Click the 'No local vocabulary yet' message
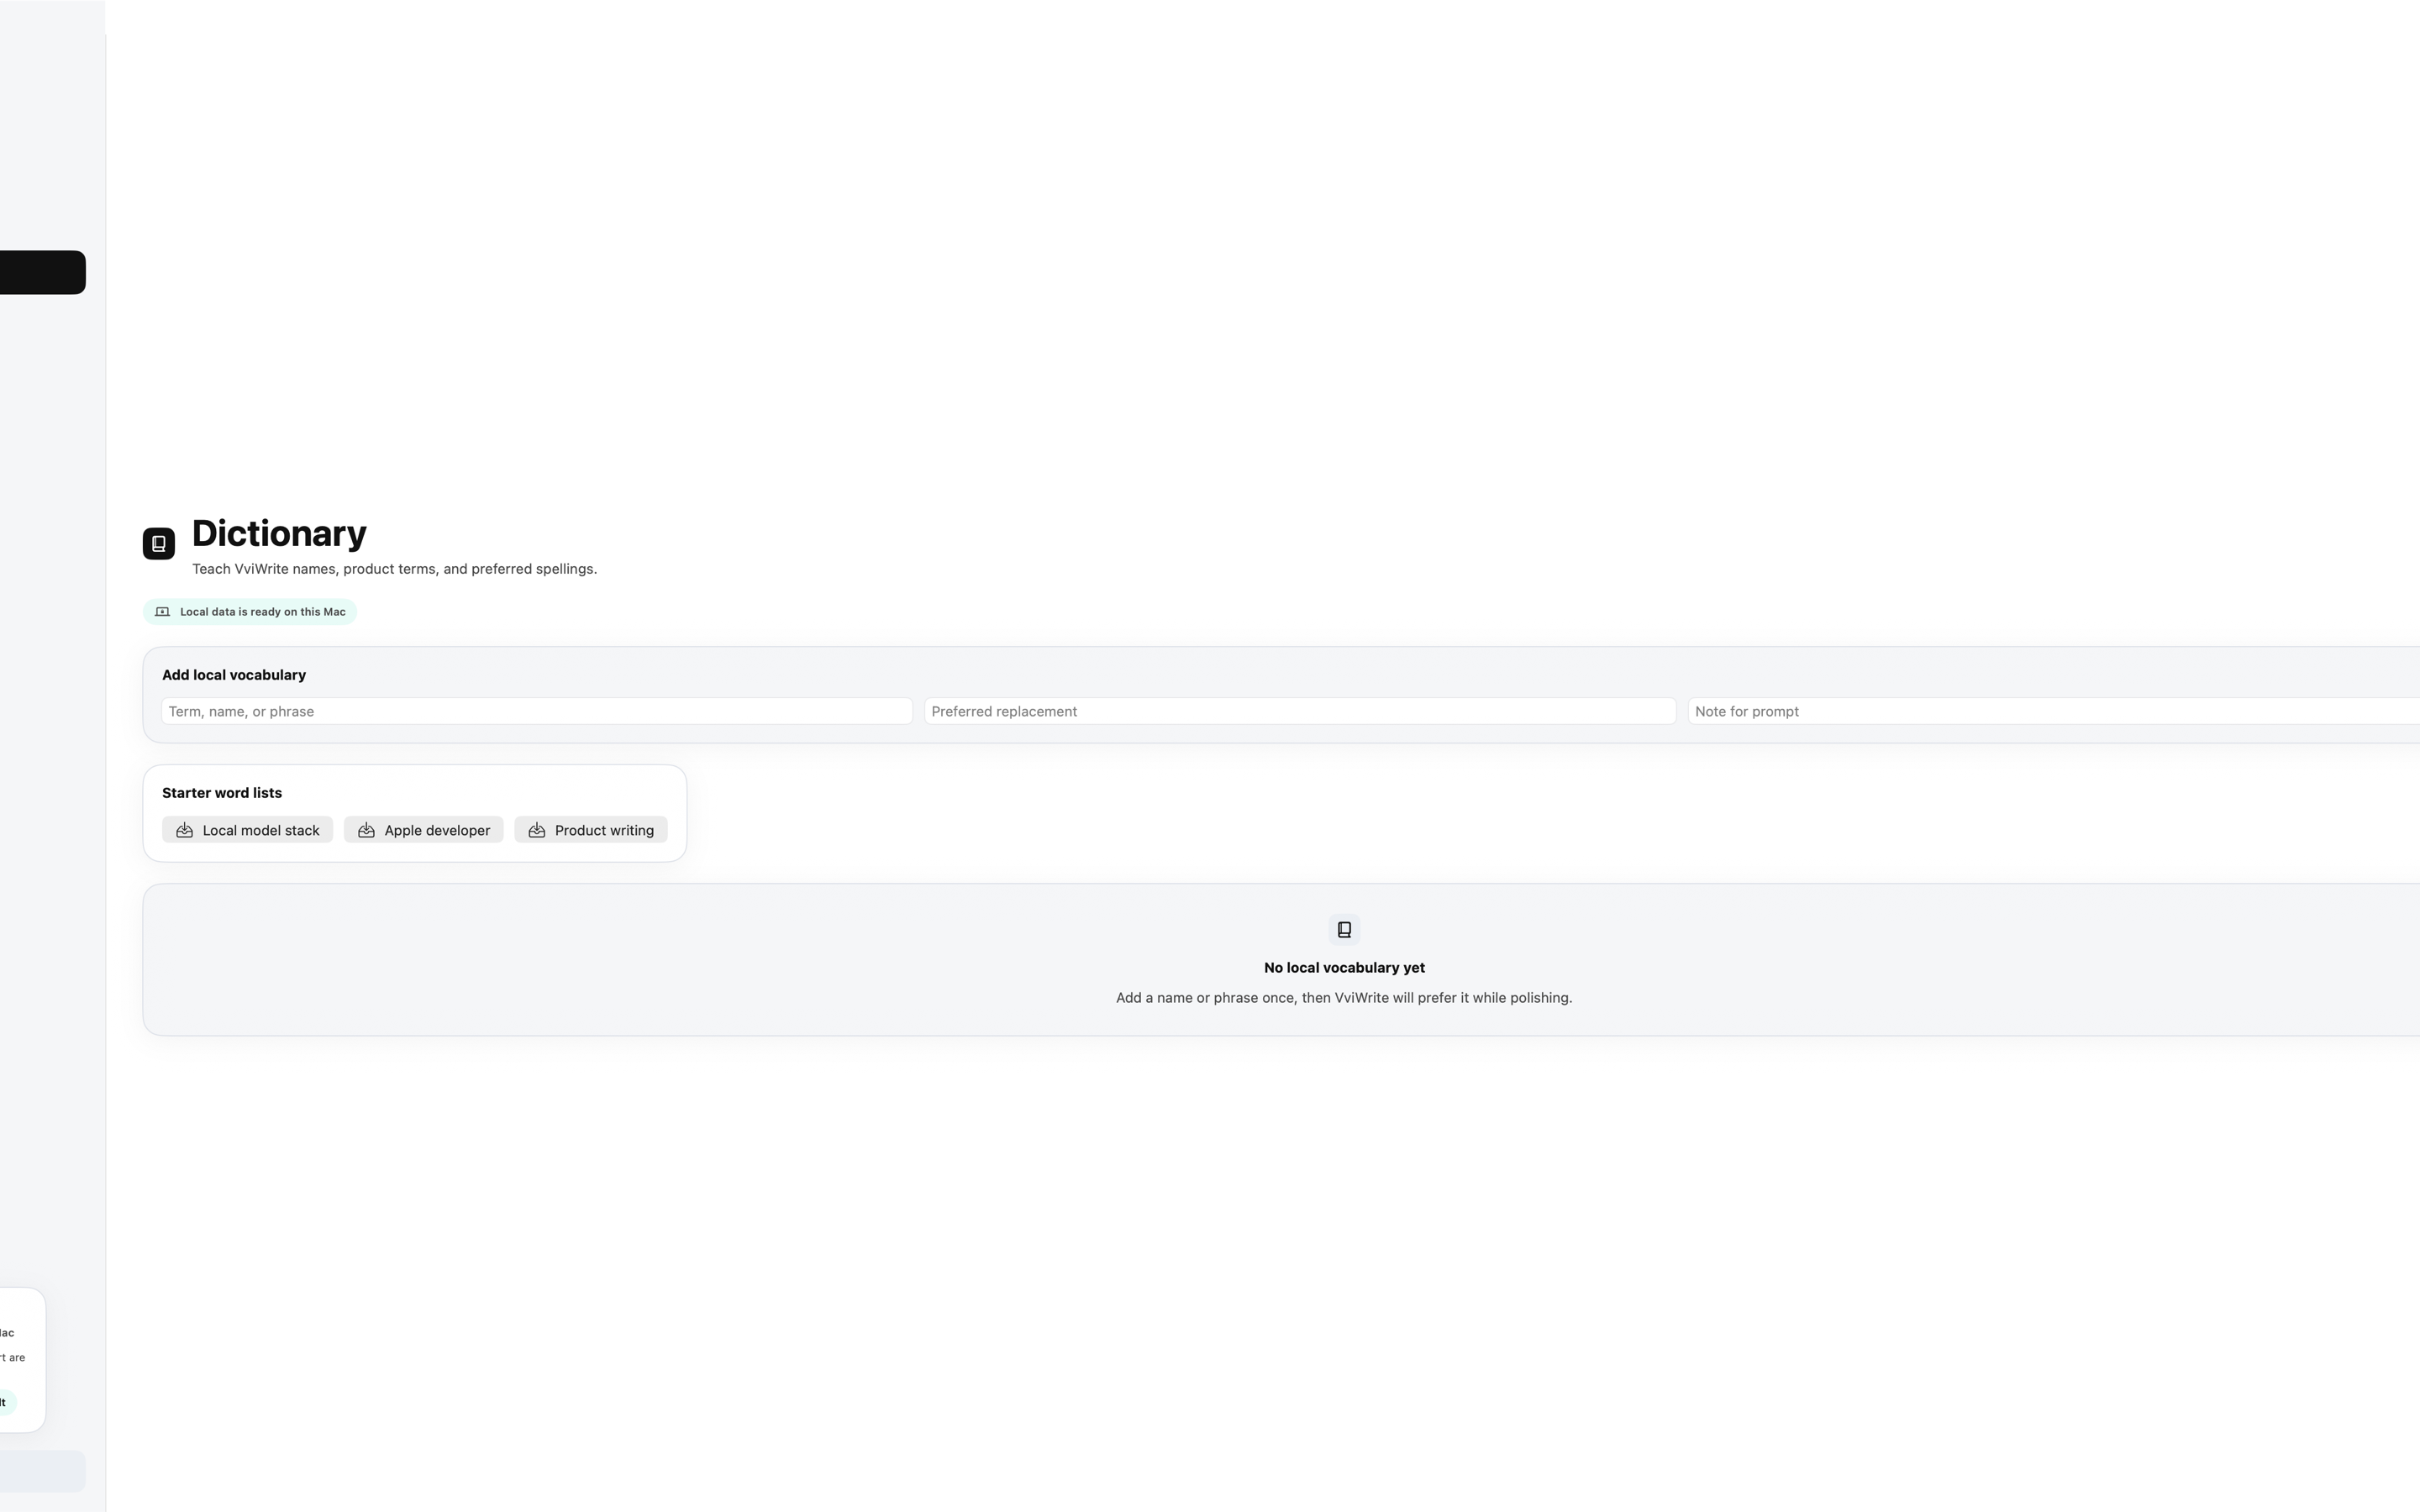 pyautogui.click(x=1344, y=967)
